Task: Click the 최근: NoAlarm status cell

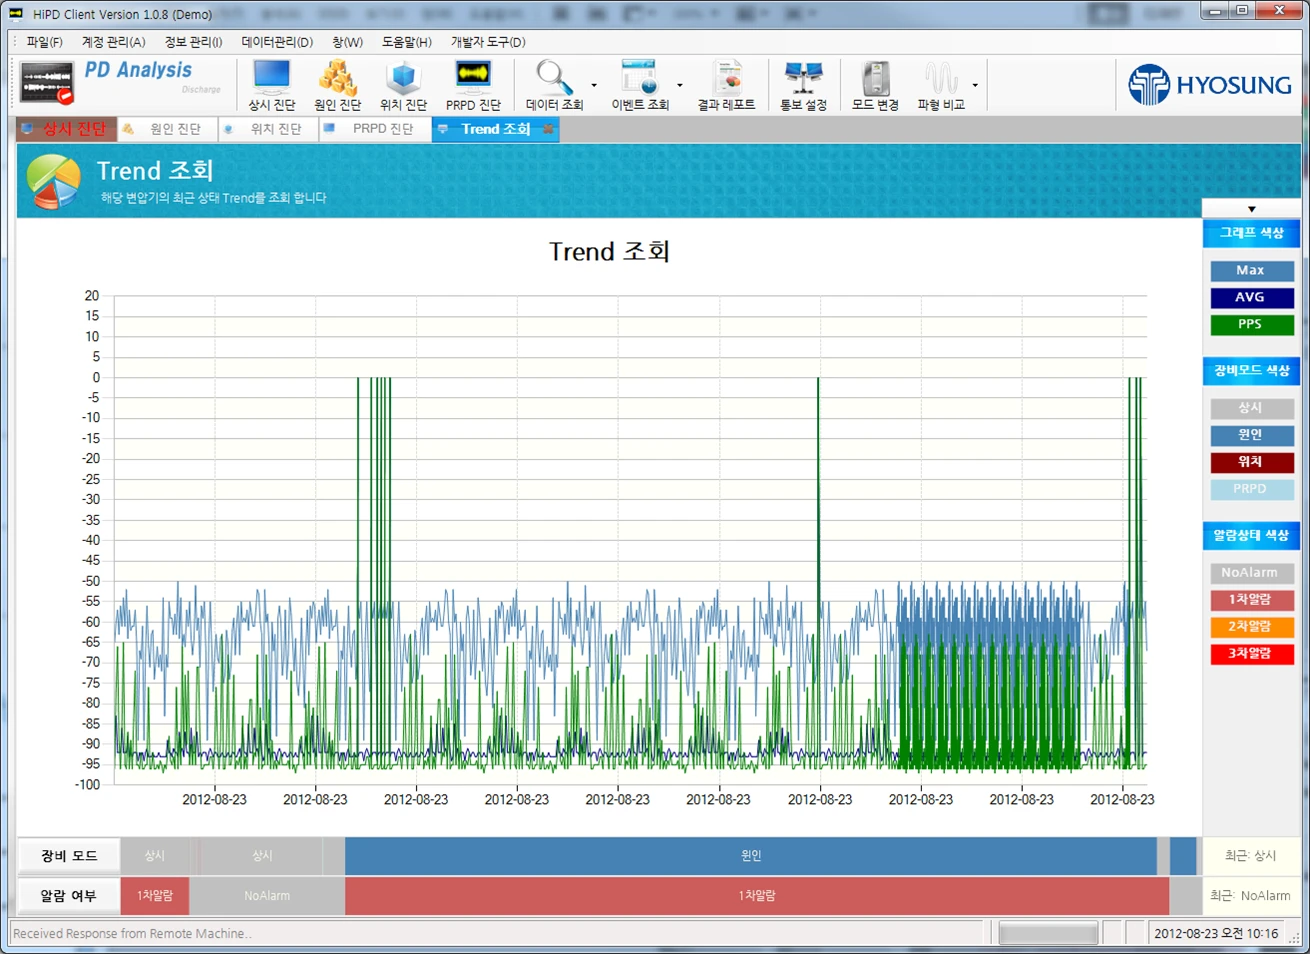Action: (x=1251, y=896)
